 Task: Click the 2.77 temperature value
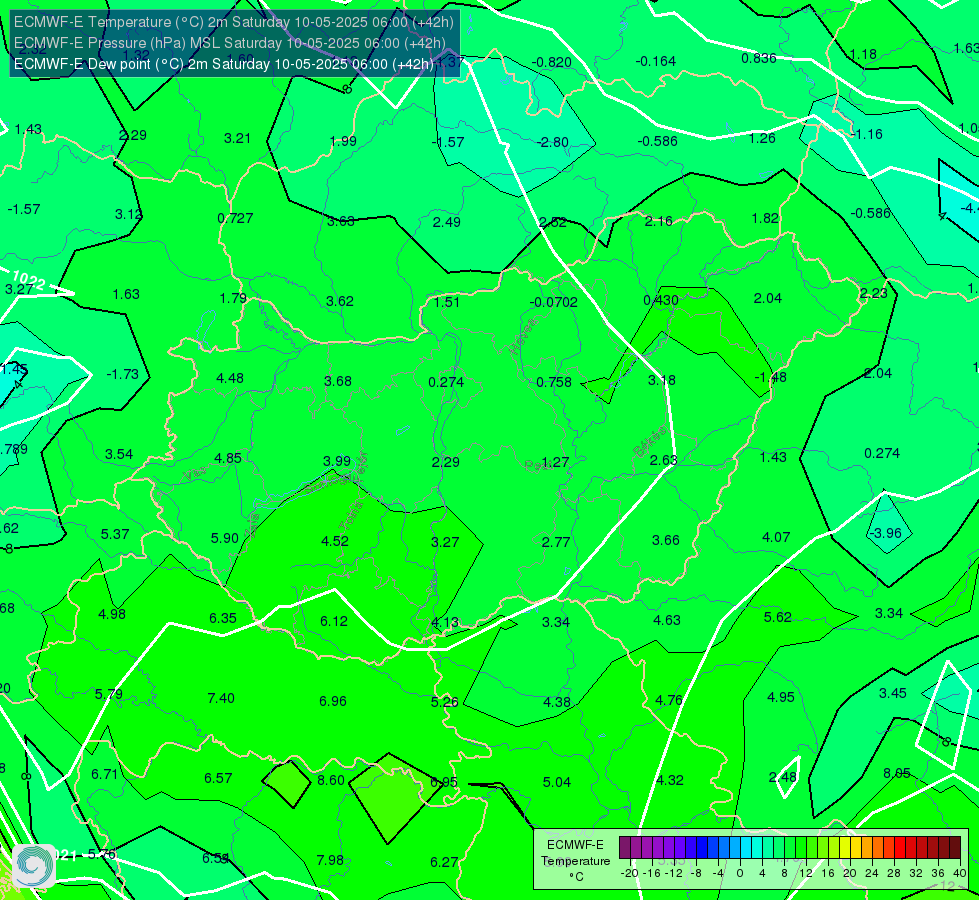[556, 542]
